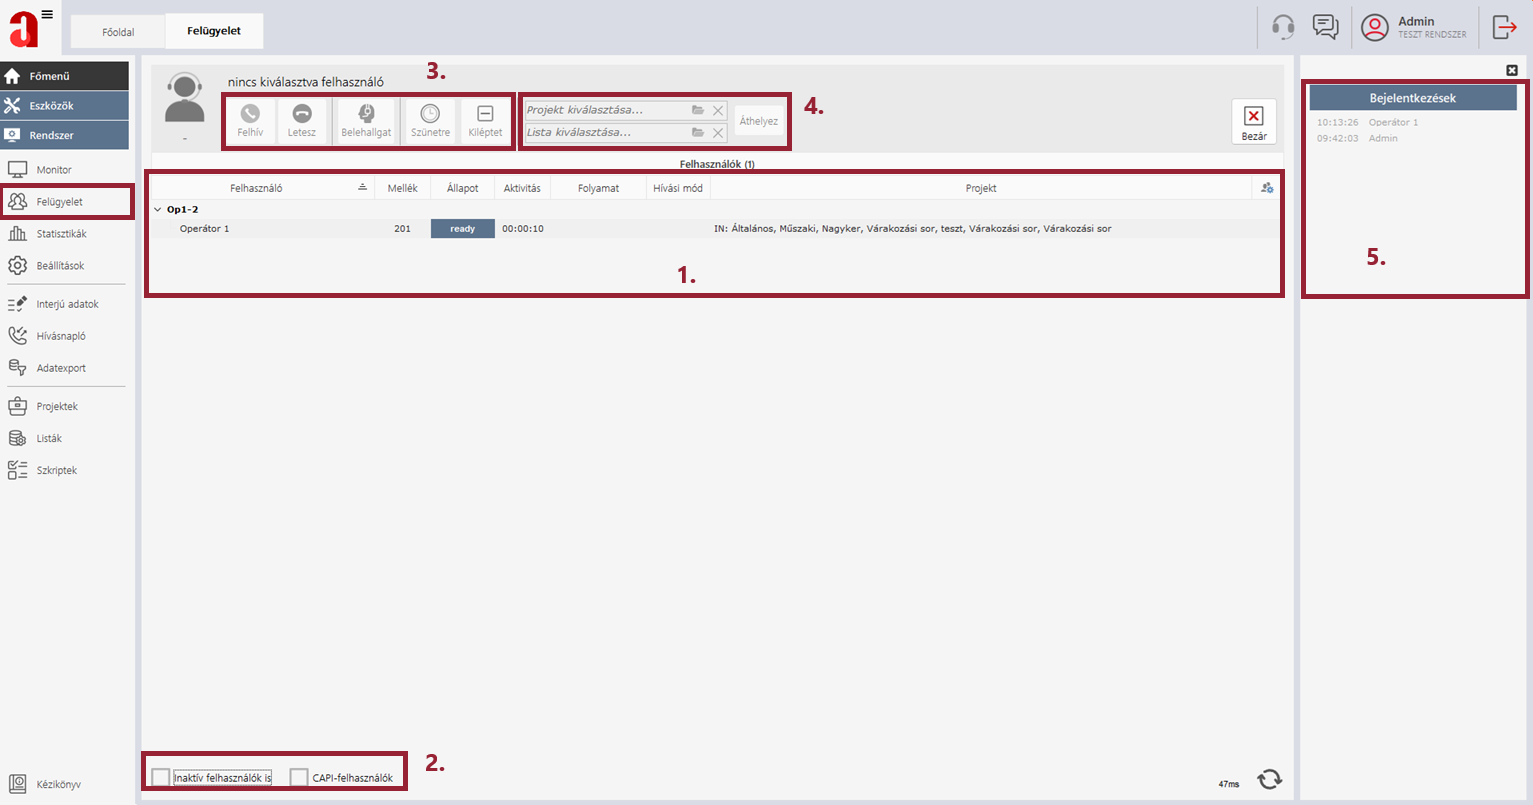Click the Bezár button
The height and width of the screenshot is (805, 1533).
1254,122
